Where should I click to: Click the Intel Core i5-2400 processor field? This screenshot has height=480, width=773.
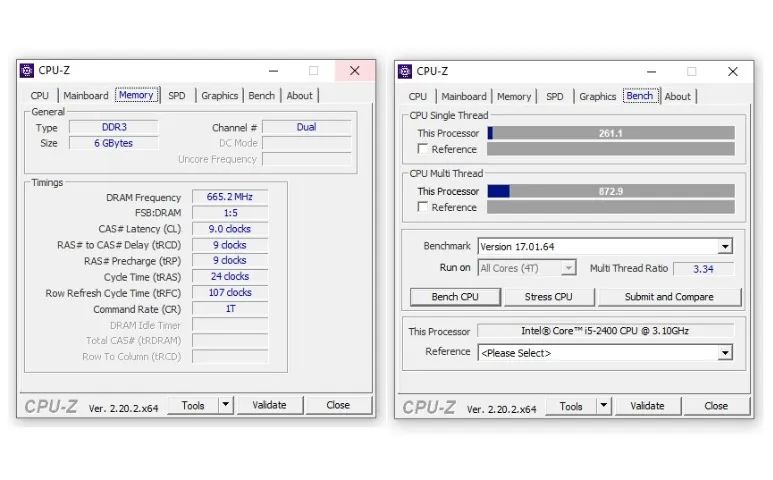click(605, 331)
